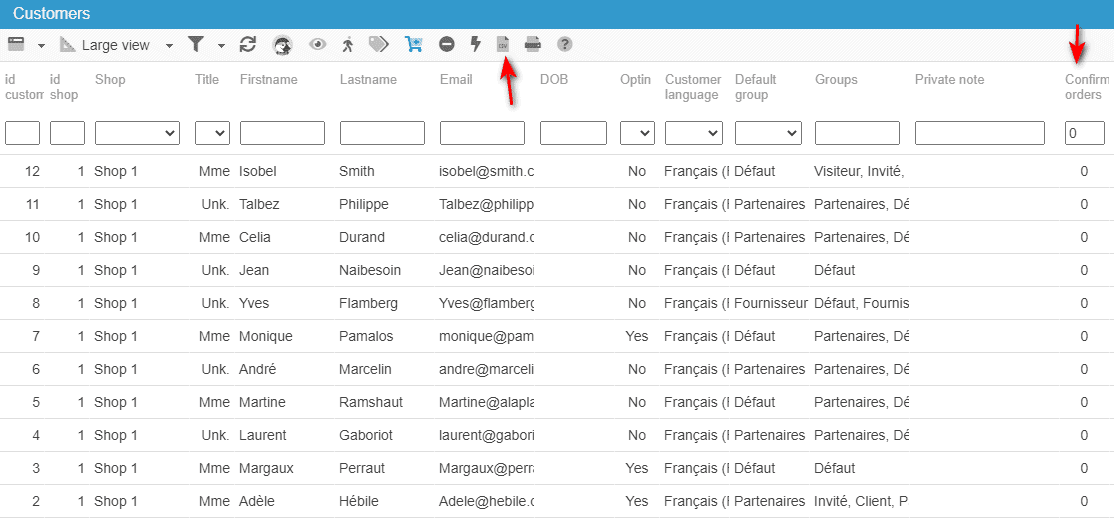The image size is (1114, 521).
Task: Click the Email column header
Action: [x=456, y=80]
